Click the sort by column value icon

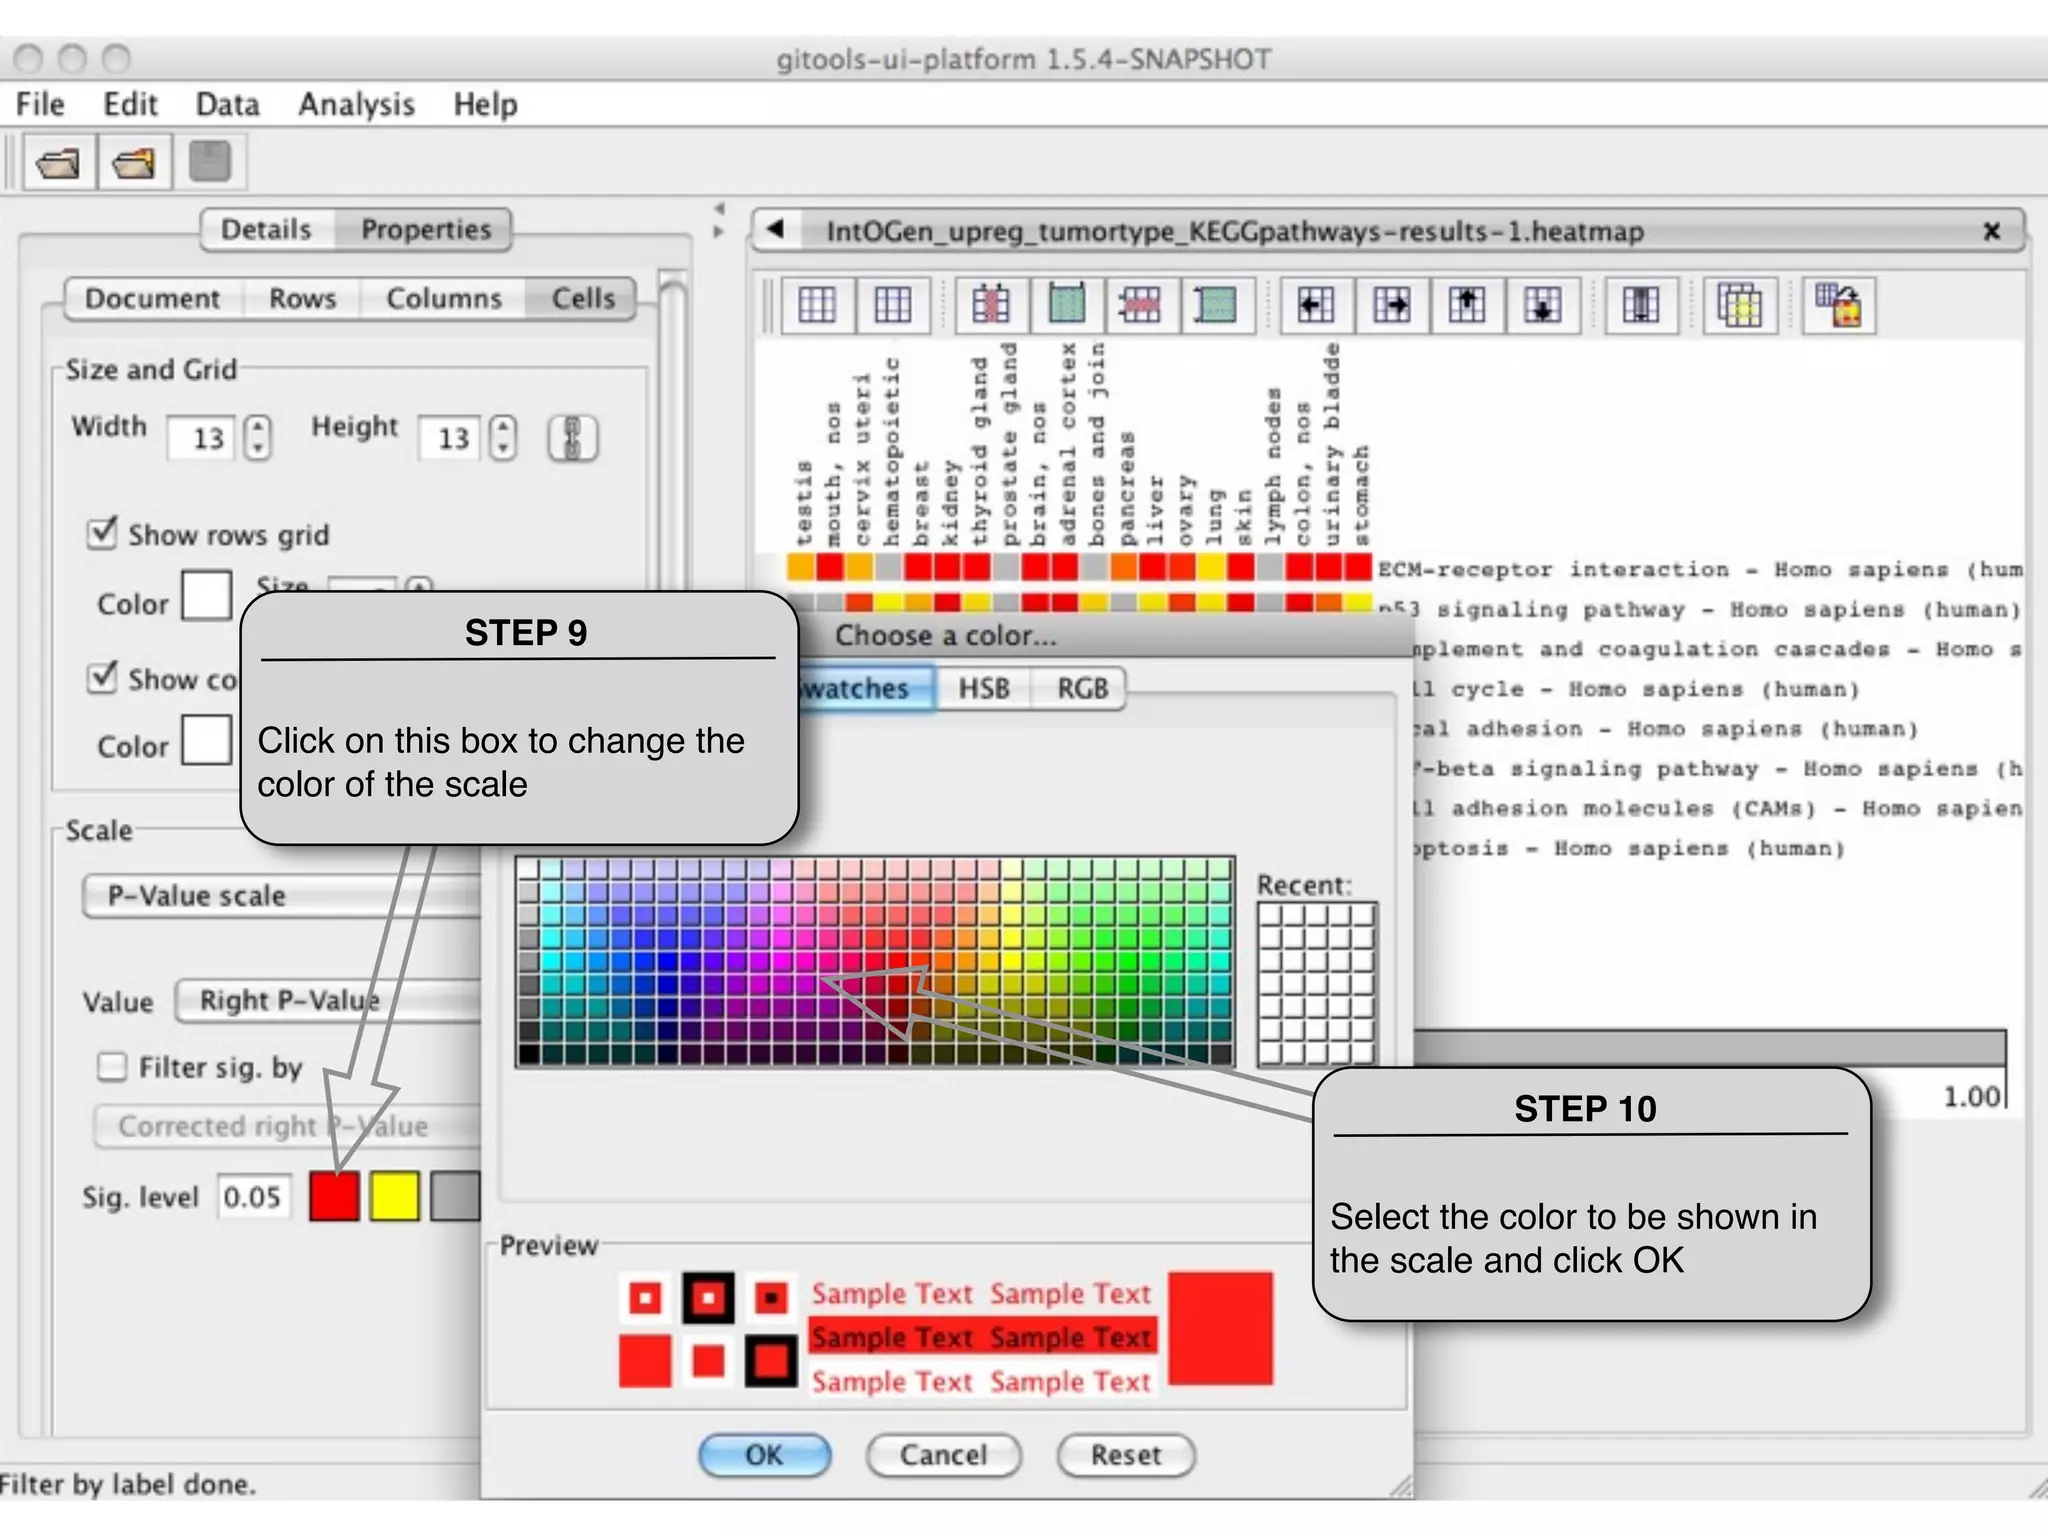[1641, 305]
